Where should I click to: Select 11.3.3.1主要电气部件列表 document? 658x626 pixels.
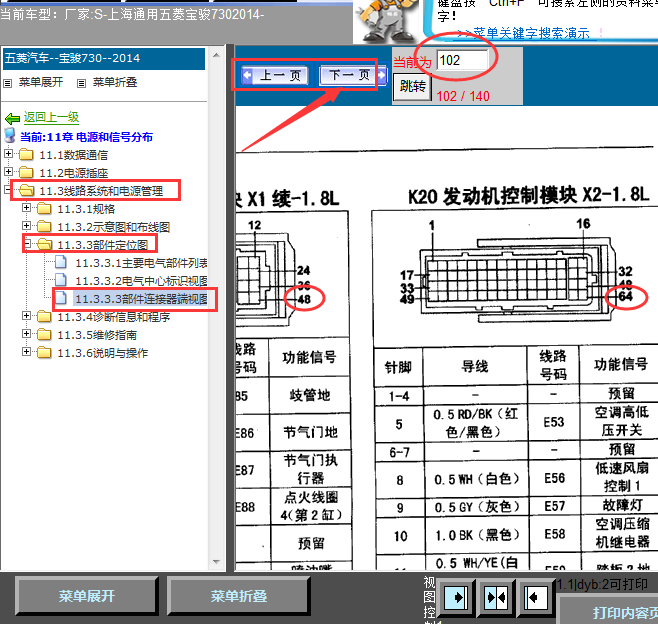point(141,263)
